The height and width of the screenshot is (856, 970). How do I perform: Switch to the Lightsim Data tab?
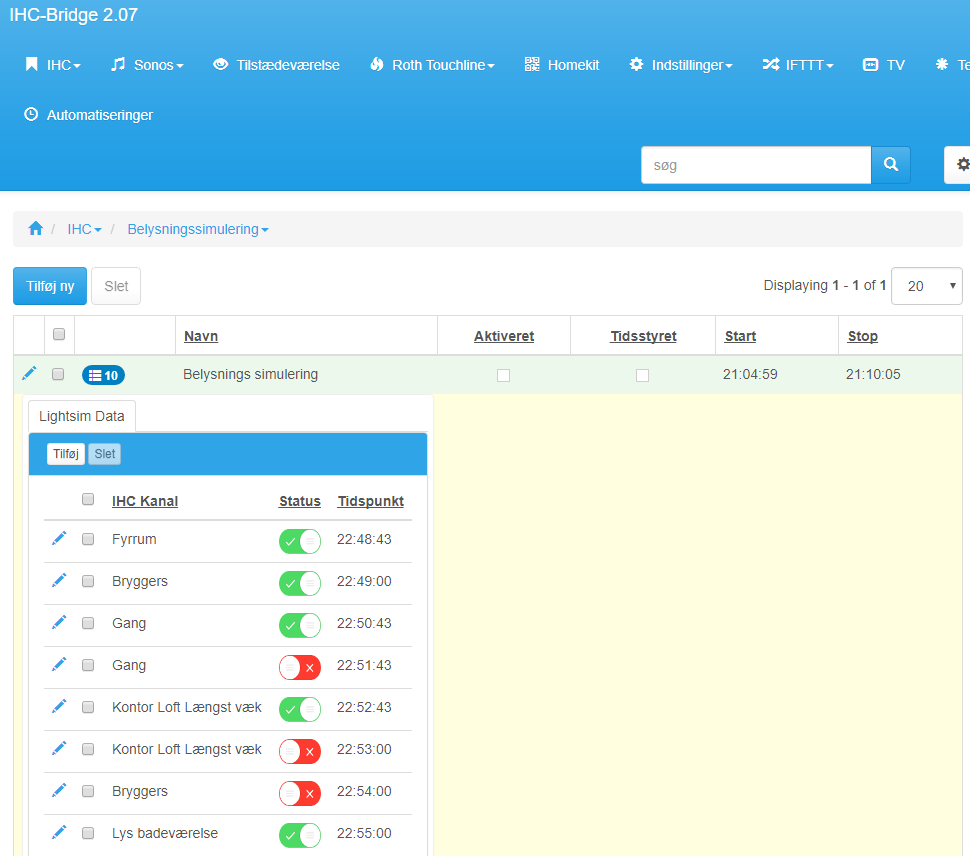click(x=82, y=416)
